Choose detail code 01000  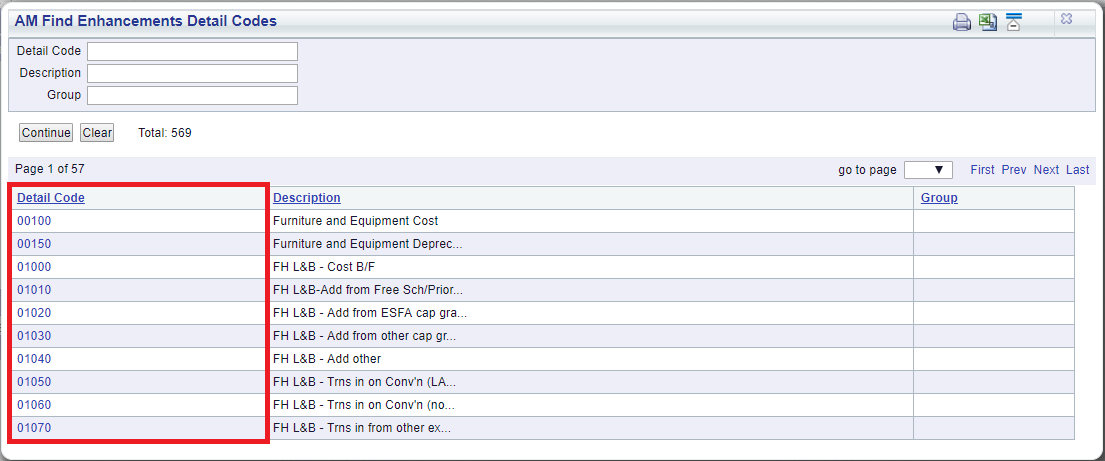click(x=35, y=267)
